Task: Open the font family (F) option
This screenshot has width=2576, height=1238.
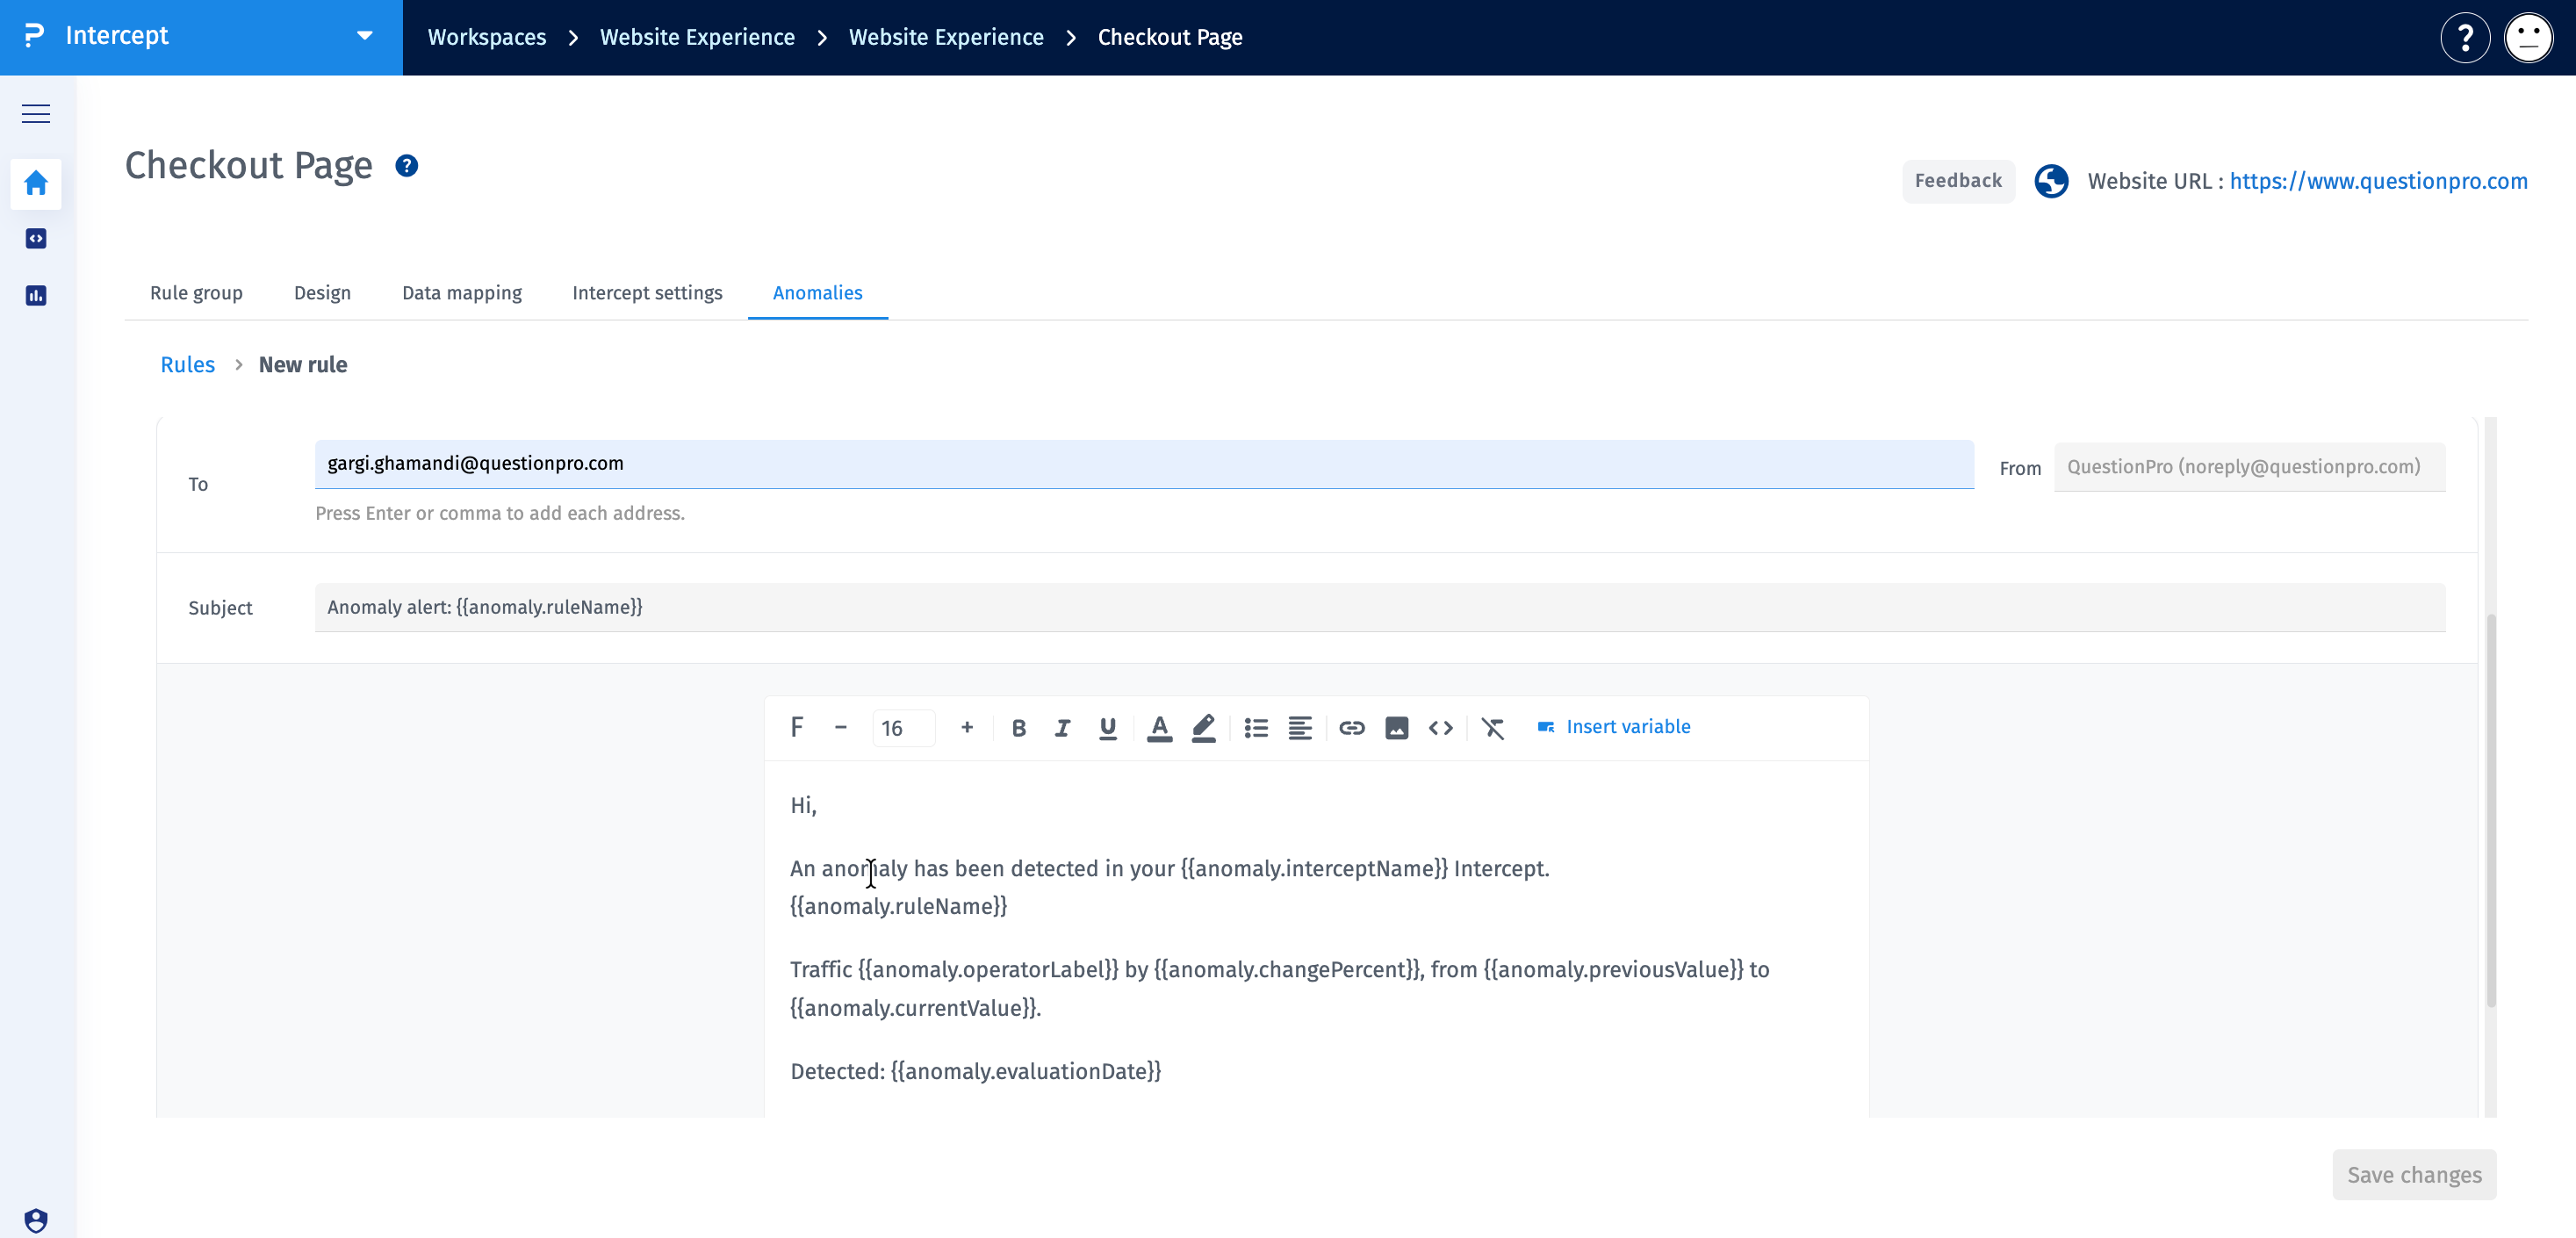Action: pyautogui.click(x=796, y=727)
